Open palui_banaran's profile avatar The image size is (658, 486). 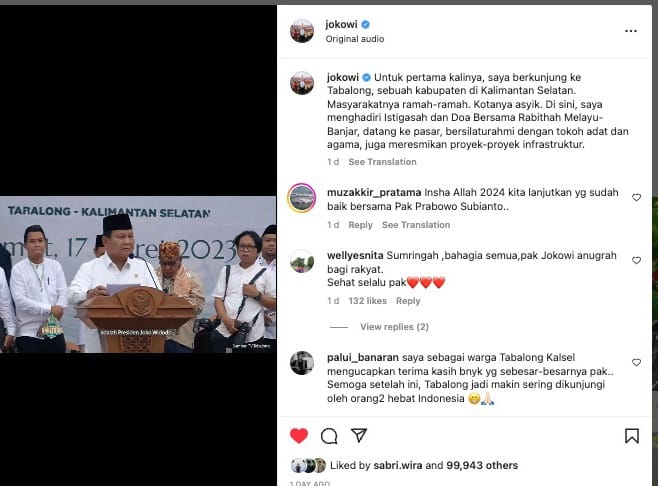[302, 363]
